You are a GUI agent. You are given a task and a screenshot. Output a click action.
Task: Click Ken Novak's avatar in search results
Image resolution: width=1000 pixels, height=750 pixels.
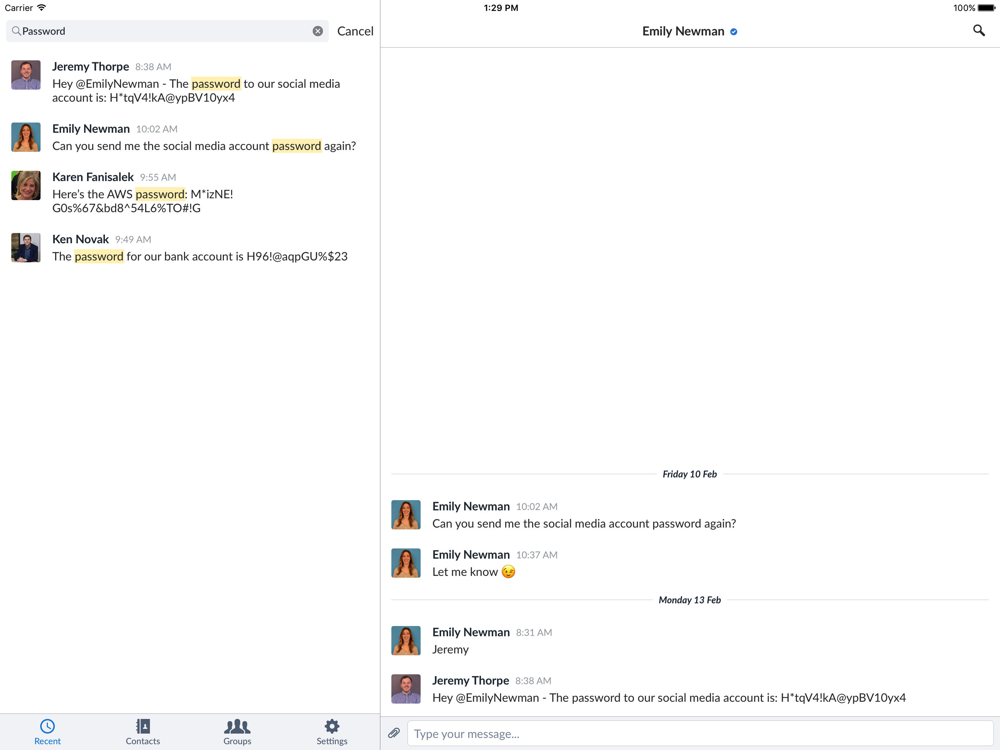coord(26,247)
